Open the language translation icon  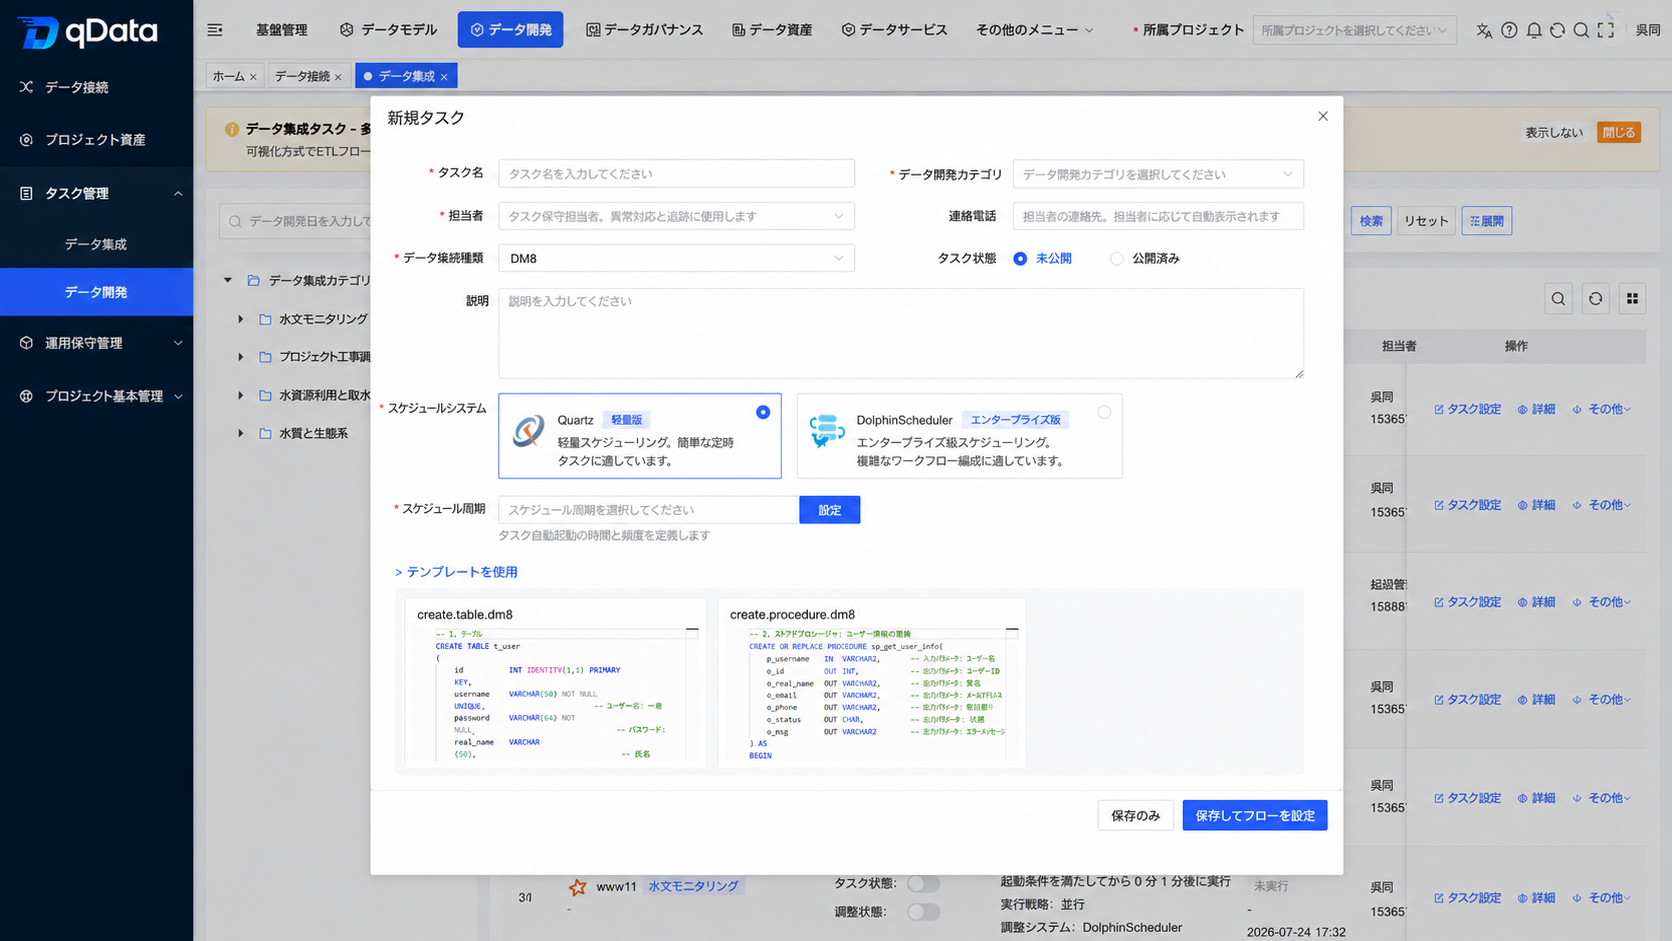coord(1484,30)
